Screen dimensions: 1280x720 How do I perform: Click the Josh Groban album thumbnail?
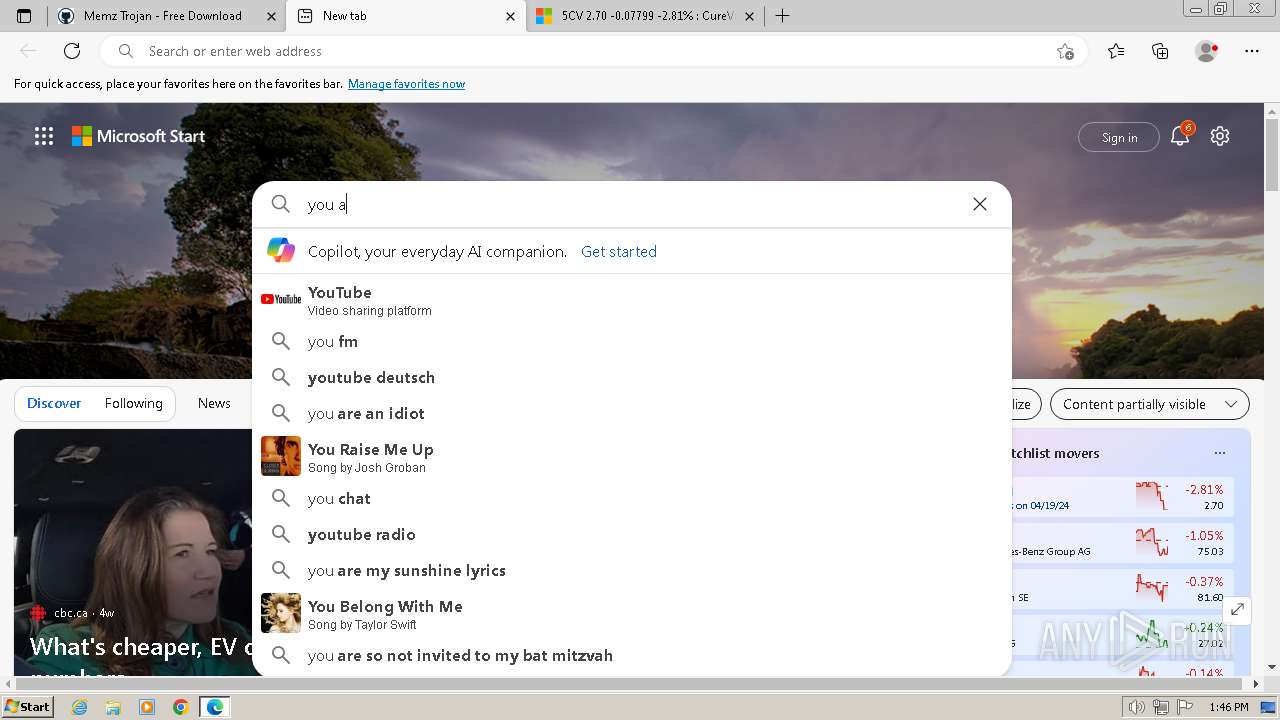[x=281, y=456]
